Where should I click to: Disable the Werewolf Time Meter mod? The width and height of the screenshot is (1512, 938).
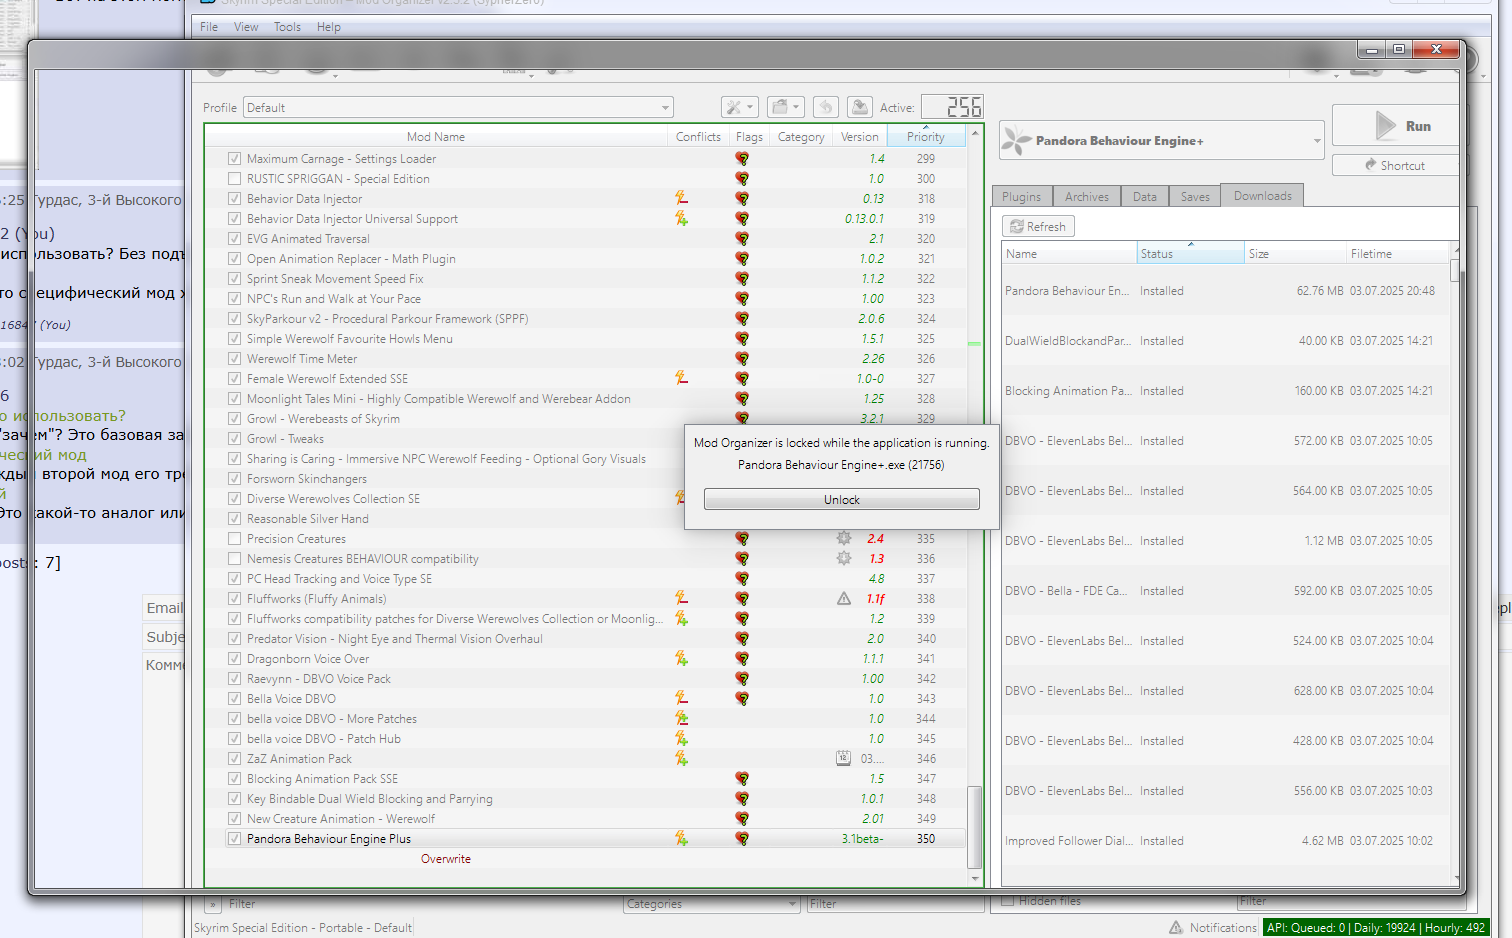pyautogui.click(x=234, y=358)
